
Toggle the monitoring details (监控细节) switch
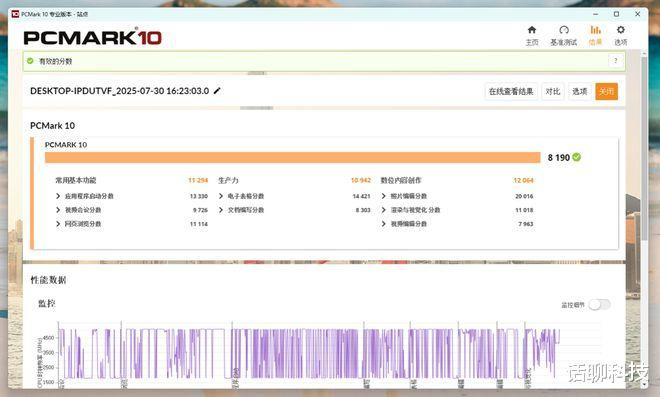[x=599, y=304]
